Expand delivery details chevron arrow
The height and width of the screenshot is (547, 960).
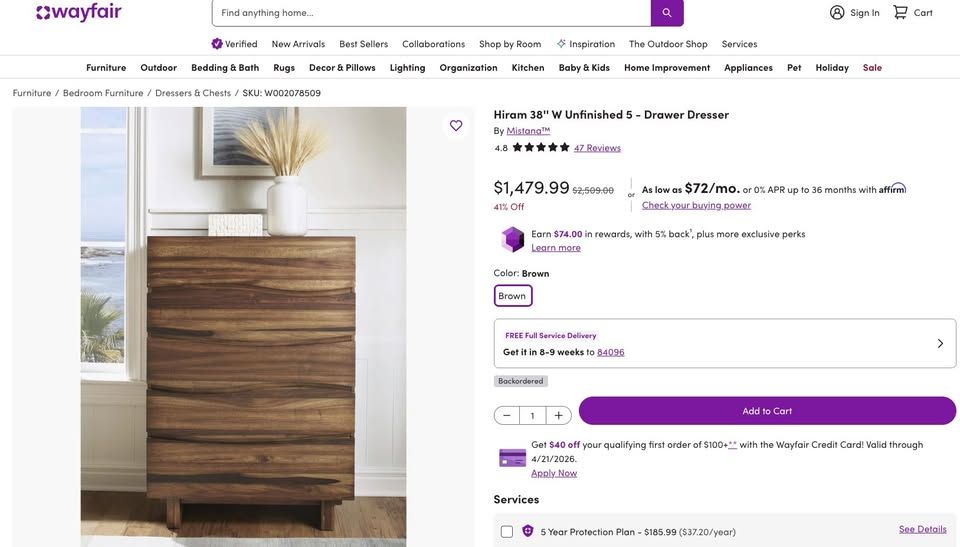coord(940,343)
